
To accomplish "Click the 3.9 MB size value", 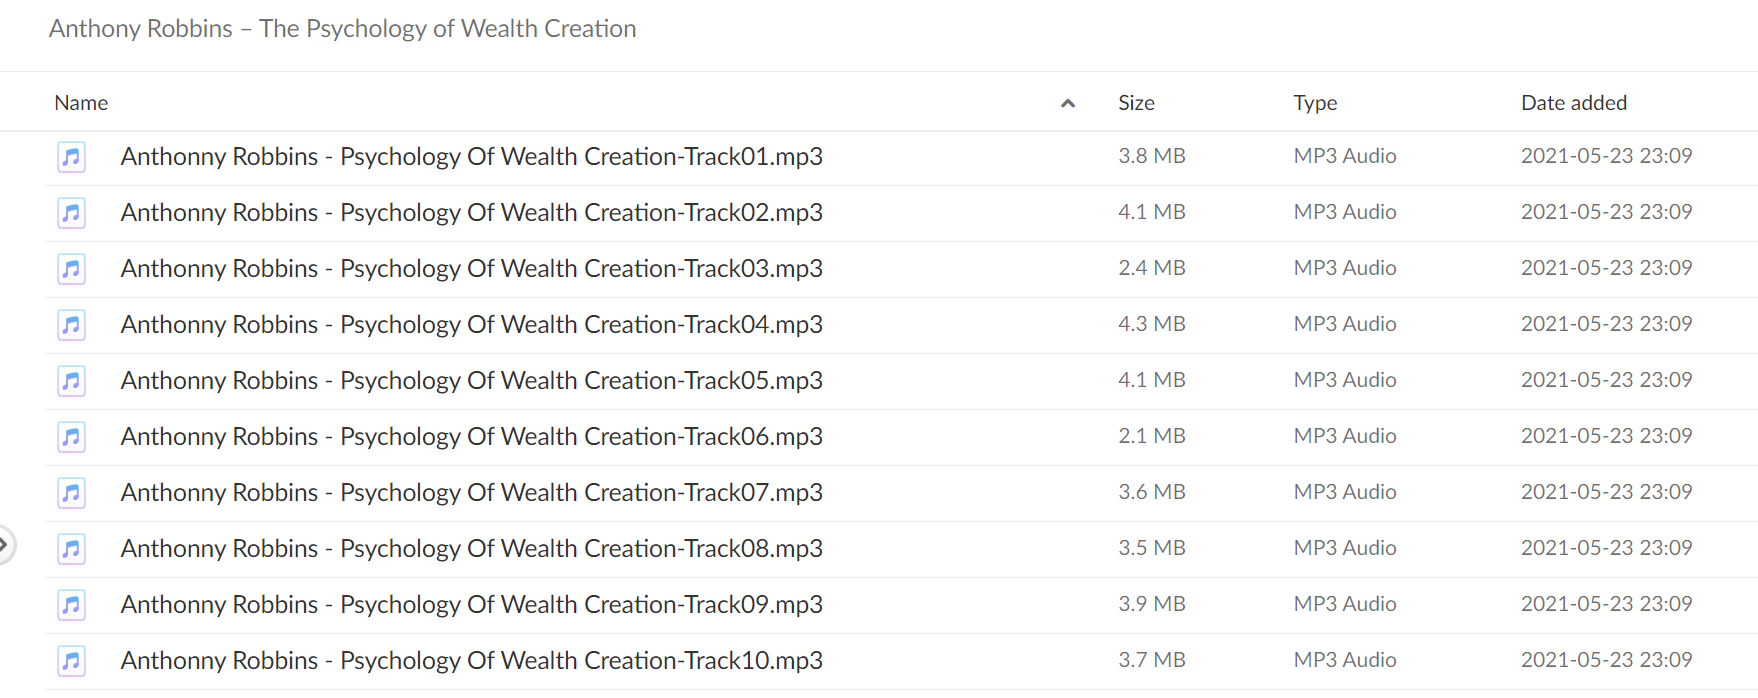I will click(x=1152, y=604).
